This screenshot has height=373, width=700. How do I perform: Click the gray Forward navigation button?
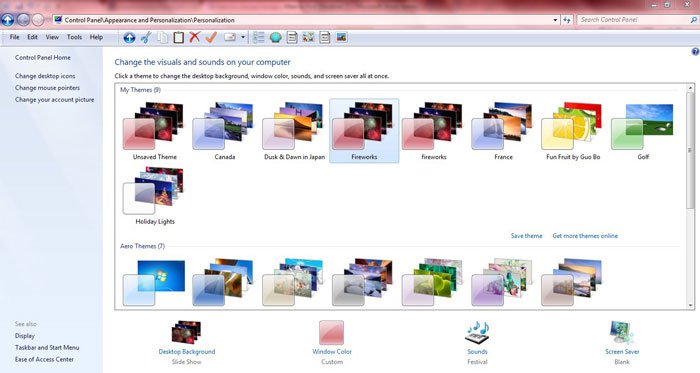click(x=38, y=20)
